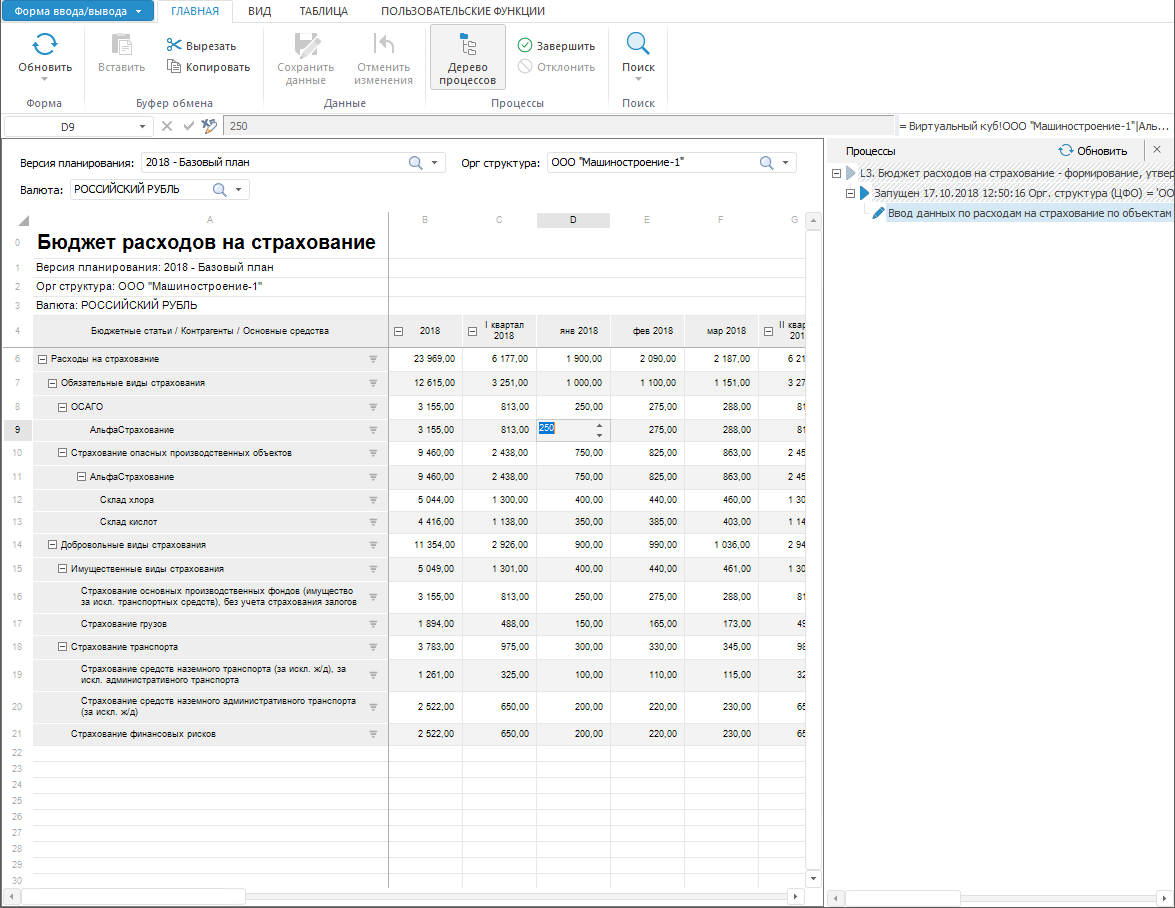Click the formula bar input field
This screenshot has width=1175, height=908.
pos(558,126)
